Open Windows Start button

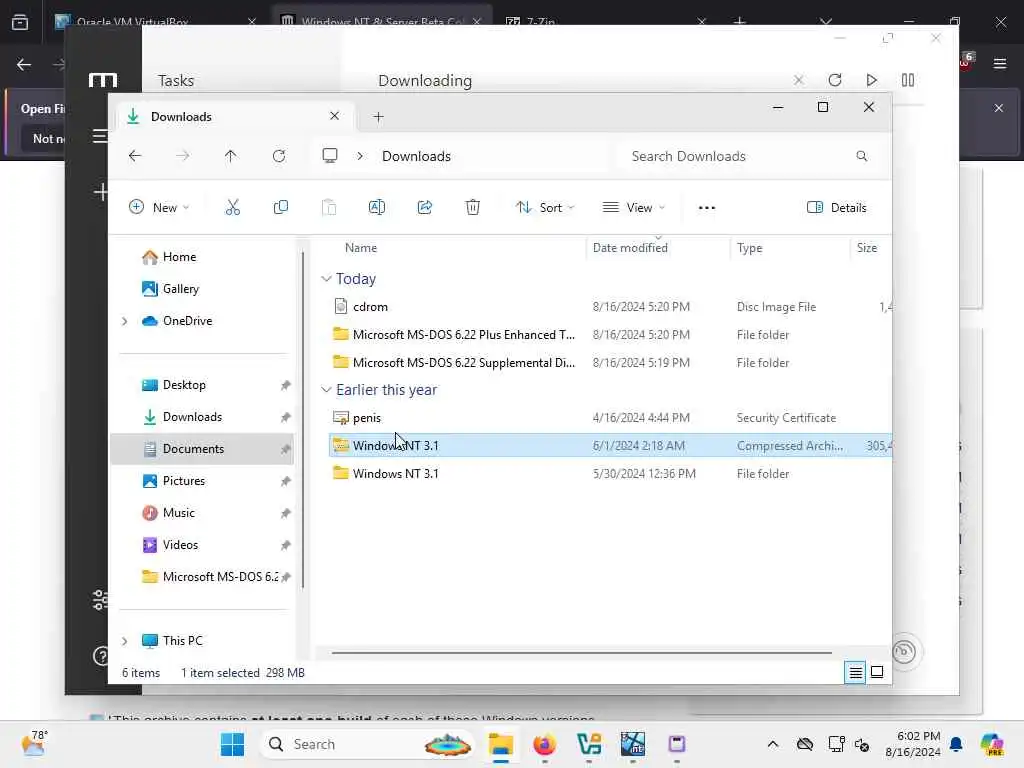click(x=232, y=744)
